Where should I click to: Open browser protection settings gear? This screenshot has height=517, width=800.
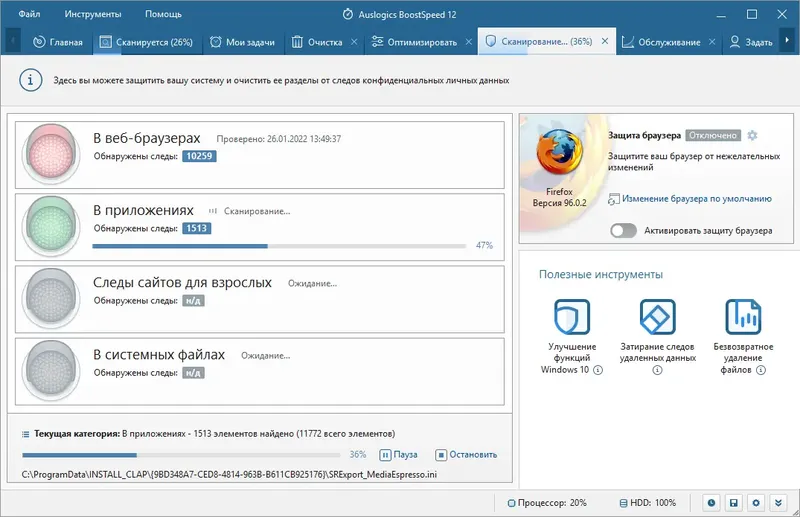(x=752, y=135)
